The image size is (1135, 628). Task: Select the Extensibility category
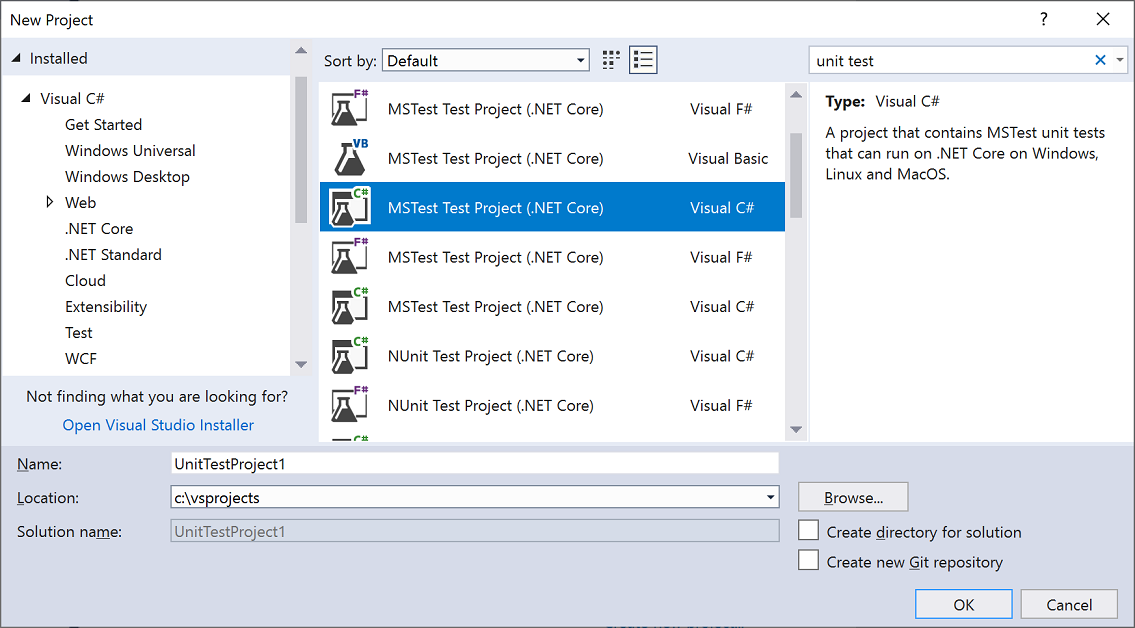[x=106, y=307]
